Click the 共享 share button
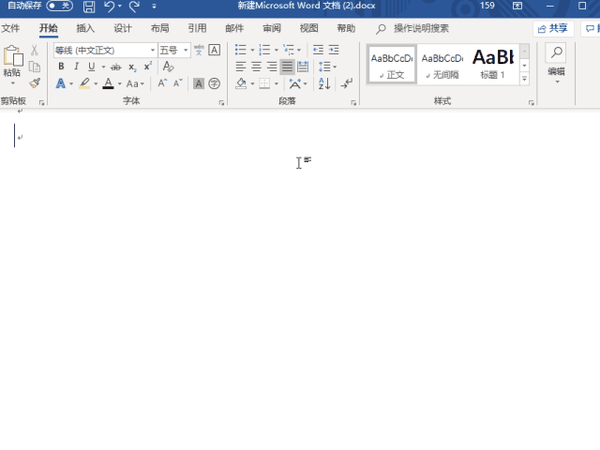Screen dimensions: 600x450 [x=553, y=28]
